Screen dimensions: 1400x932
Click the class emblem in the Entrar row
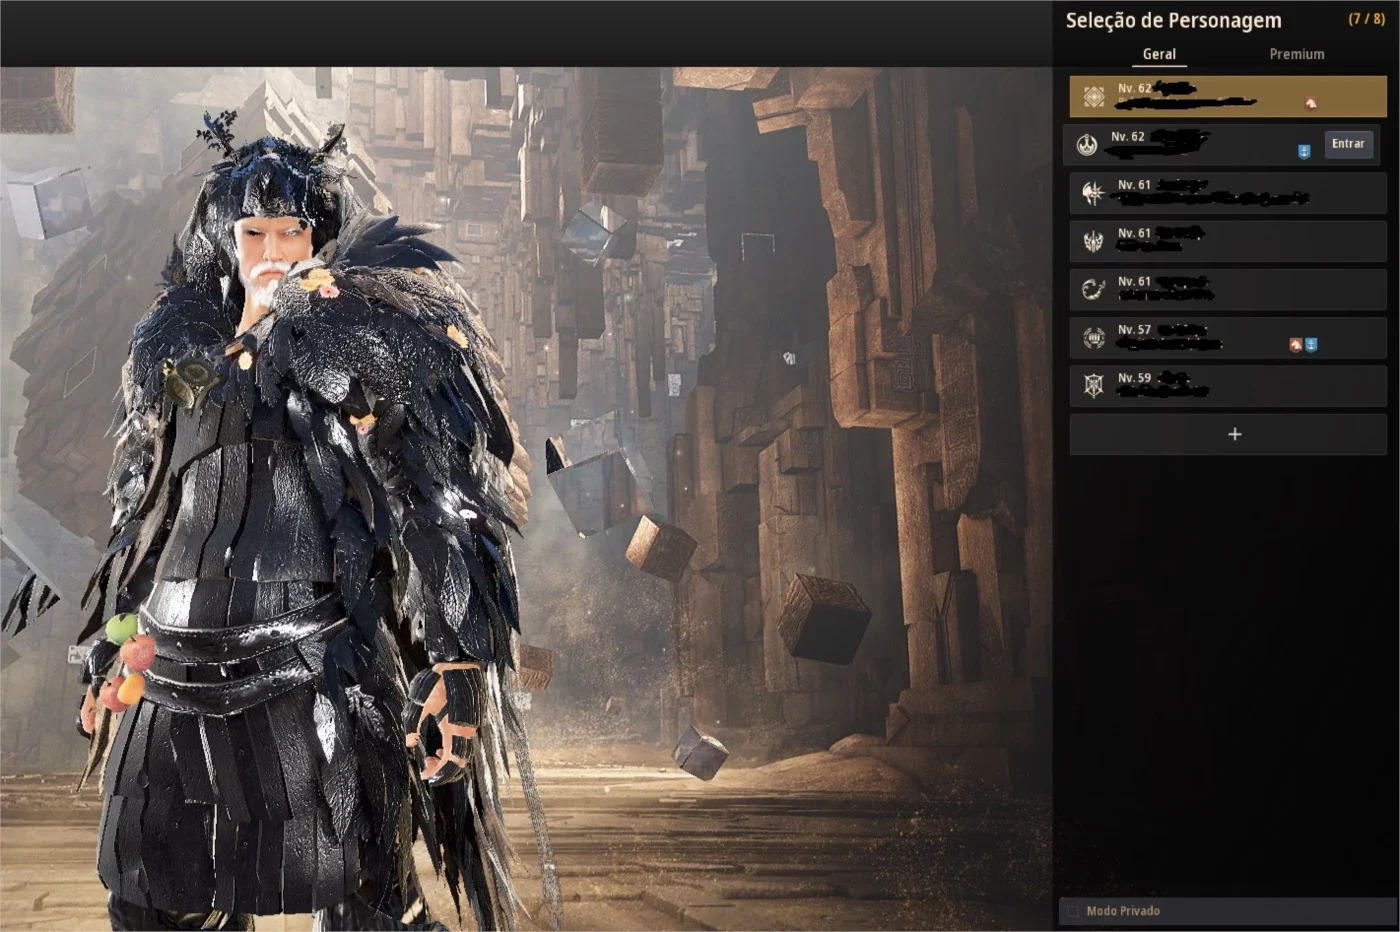[x=1087, y=146]
